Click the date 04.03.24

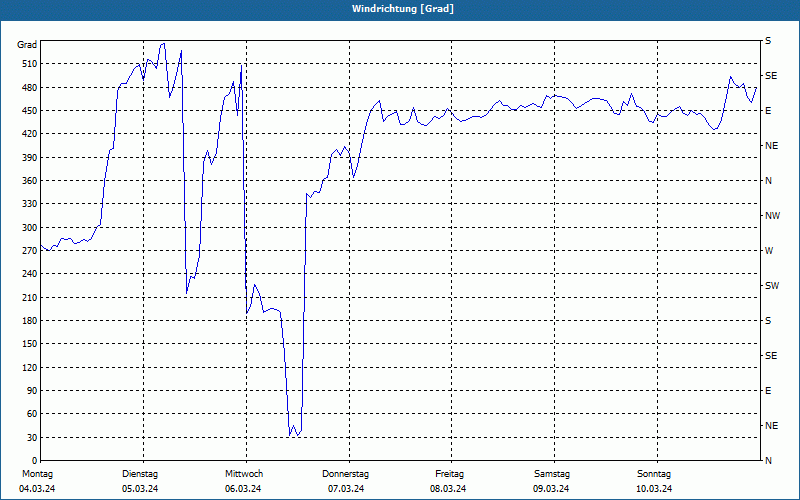pyautogui.click(x=37, y=489)
